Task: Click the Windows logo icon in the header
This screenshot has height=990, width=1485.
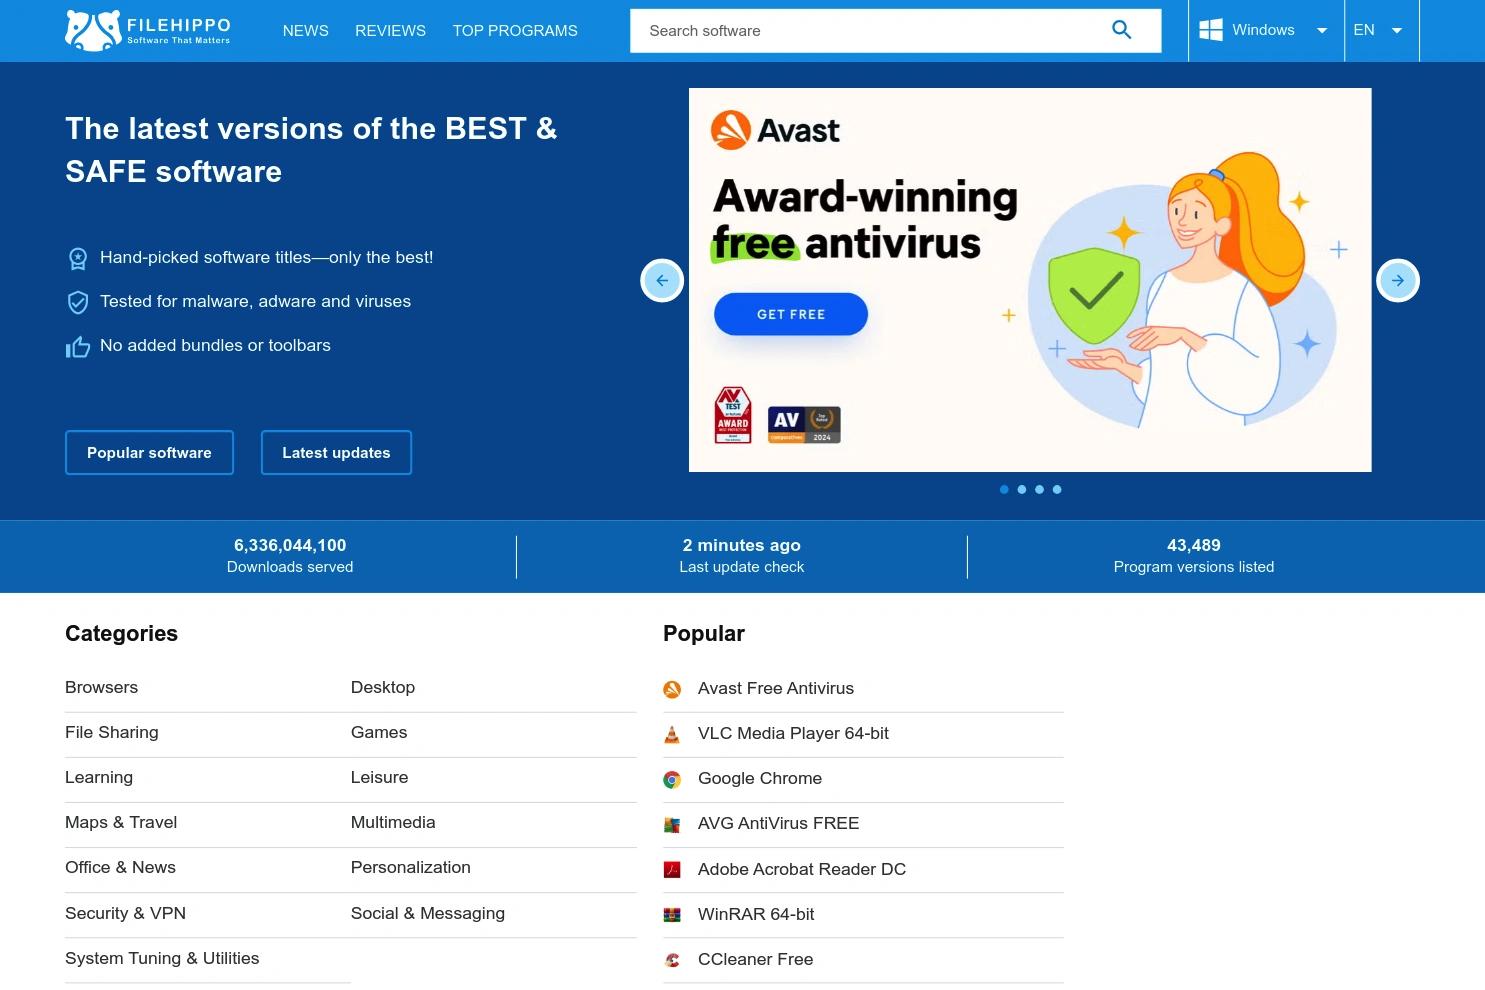Action: [x=1211, y=30]
